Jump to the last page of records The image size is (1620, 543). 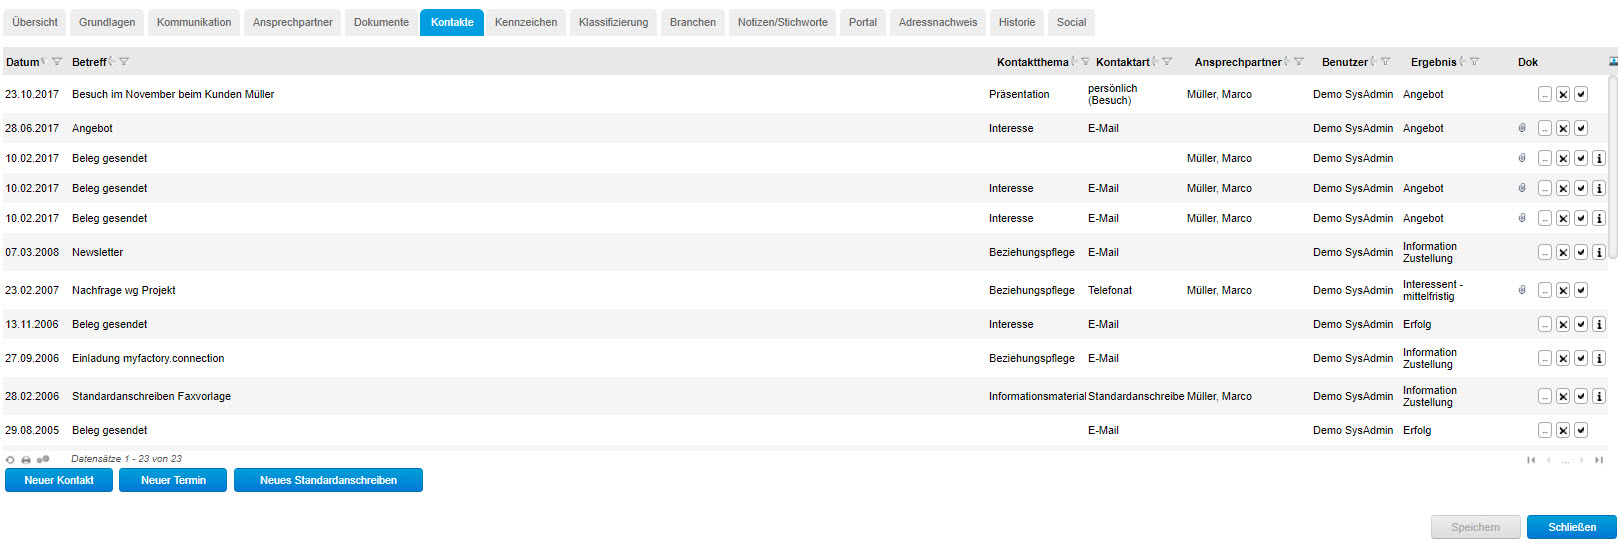(1599, 460)
